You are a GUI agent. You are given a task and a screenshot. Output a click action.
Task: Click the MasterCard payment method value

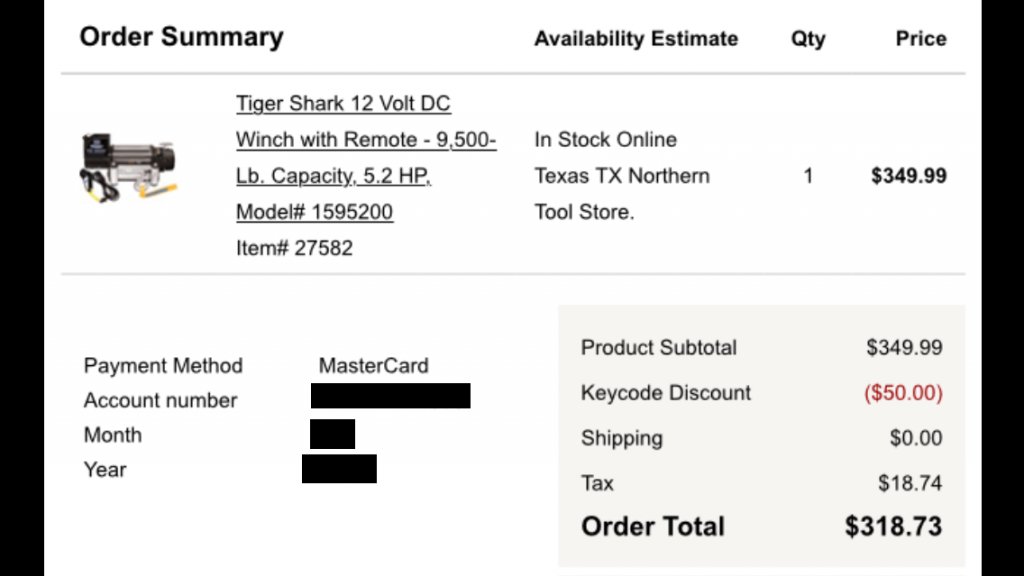[x=374, y=366]
